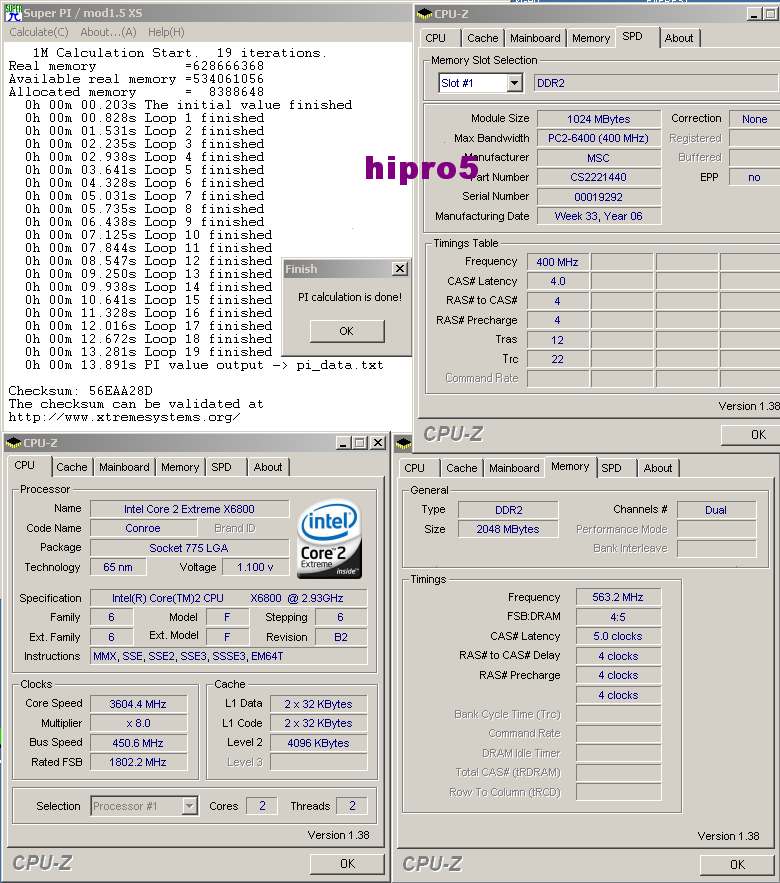Switch to Cache tab in CPU window

72,467
